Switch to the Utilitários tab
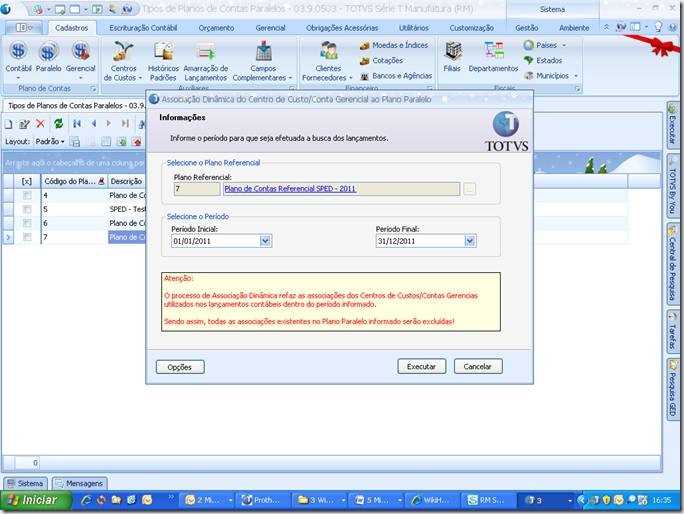 coord(414,28)
